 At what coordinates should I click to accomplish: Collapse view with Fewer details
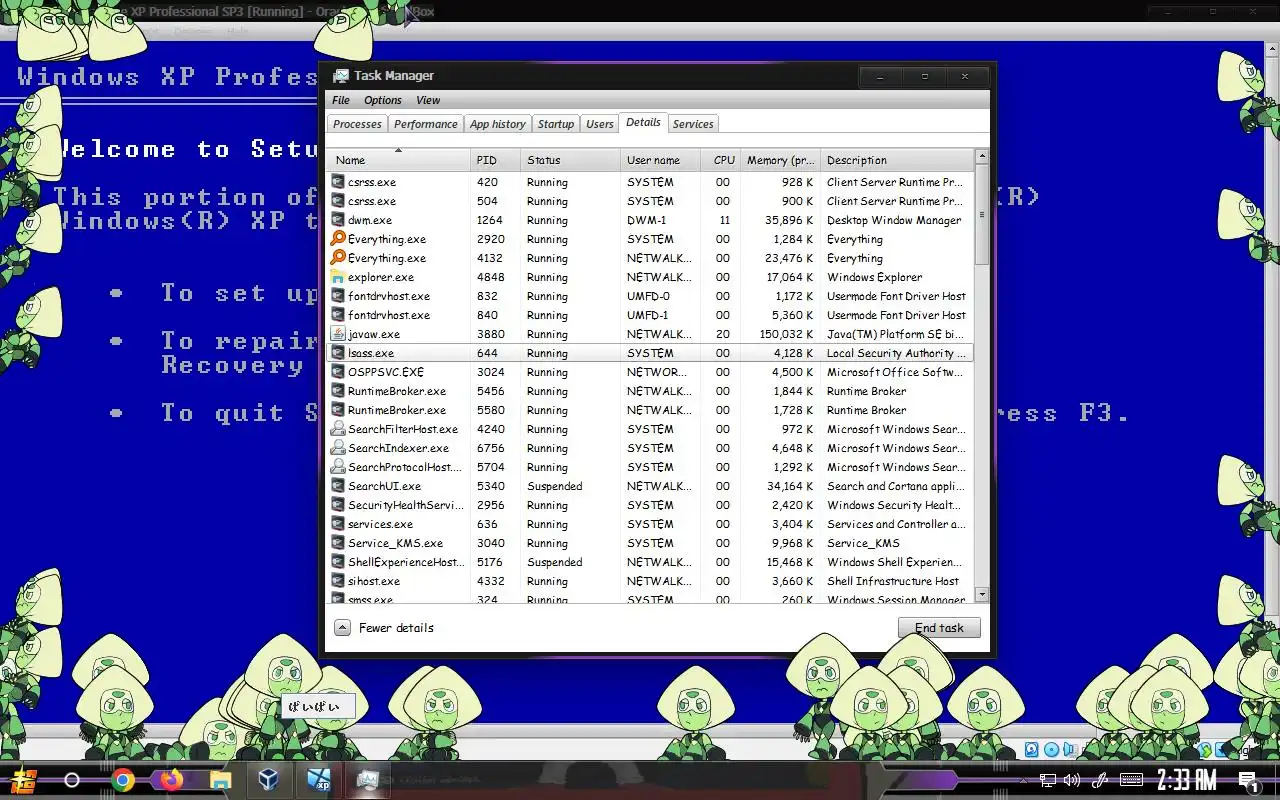click(x=385, y=628)
